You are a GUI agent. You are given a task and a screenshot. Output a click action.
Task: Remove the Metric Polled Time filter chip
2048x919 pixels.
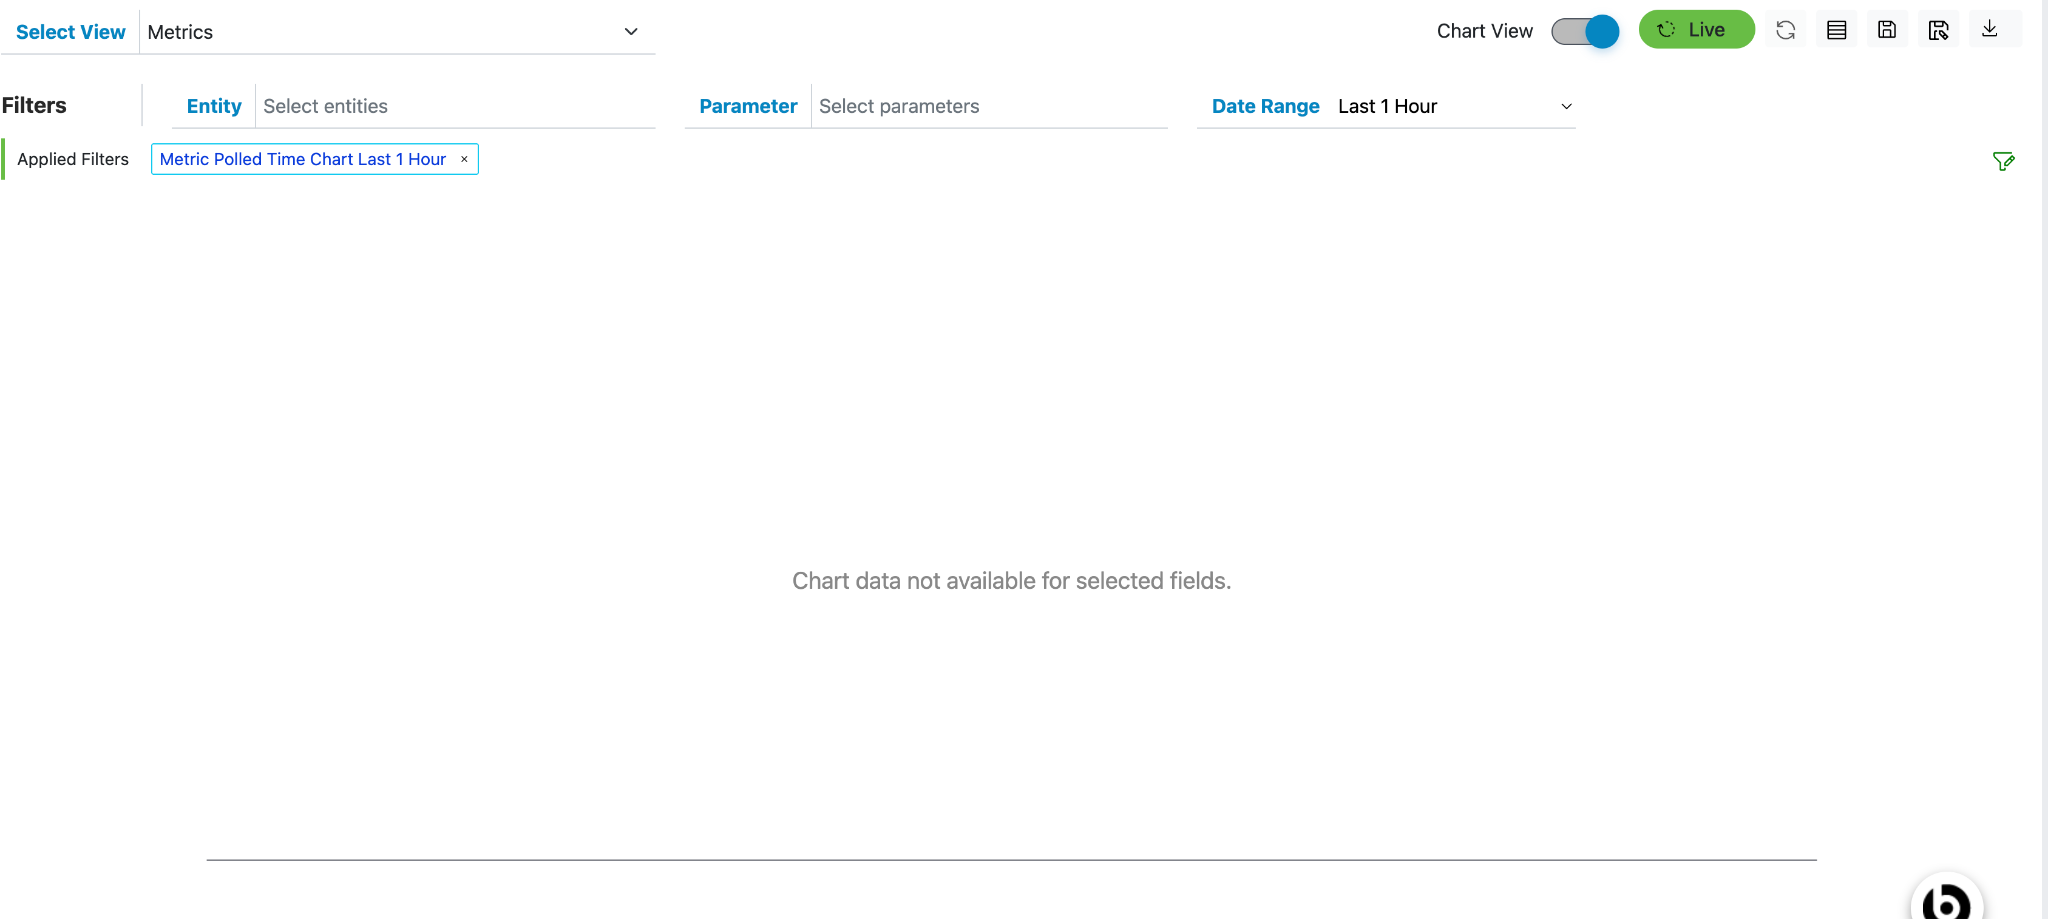464,159
